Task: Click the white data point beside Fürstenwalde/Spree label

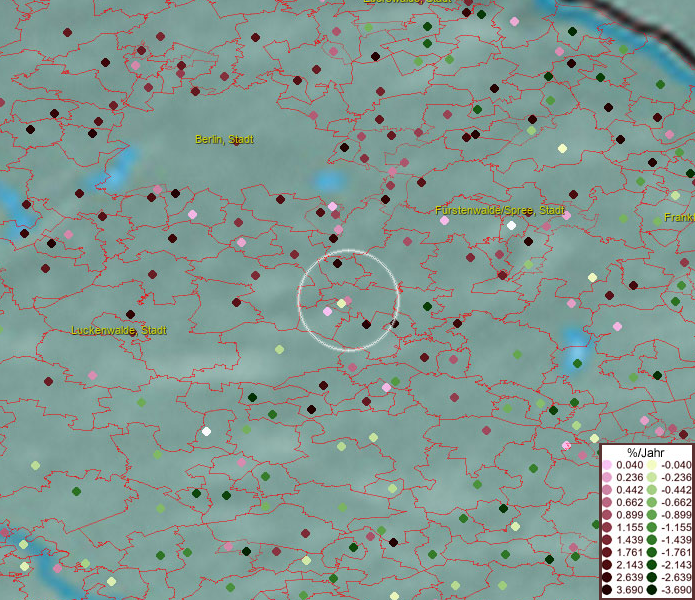Action: [x=511, y=226]
